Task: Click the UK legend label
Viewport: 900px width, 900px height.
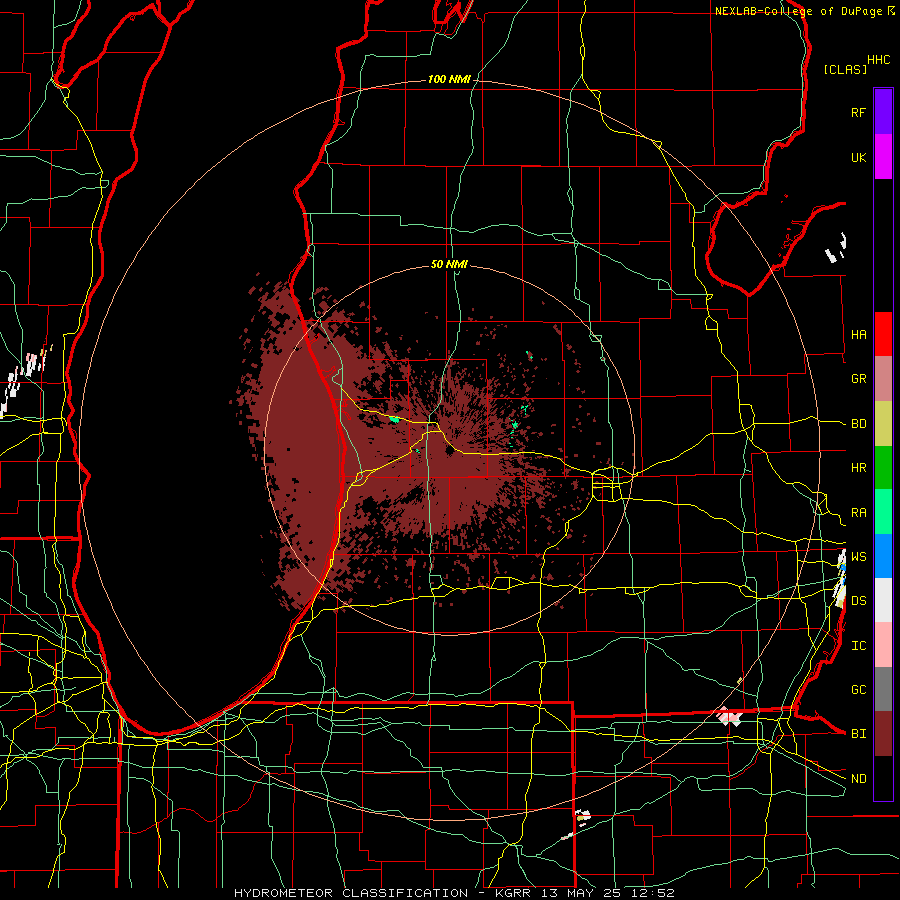Action: coord(859,157)
